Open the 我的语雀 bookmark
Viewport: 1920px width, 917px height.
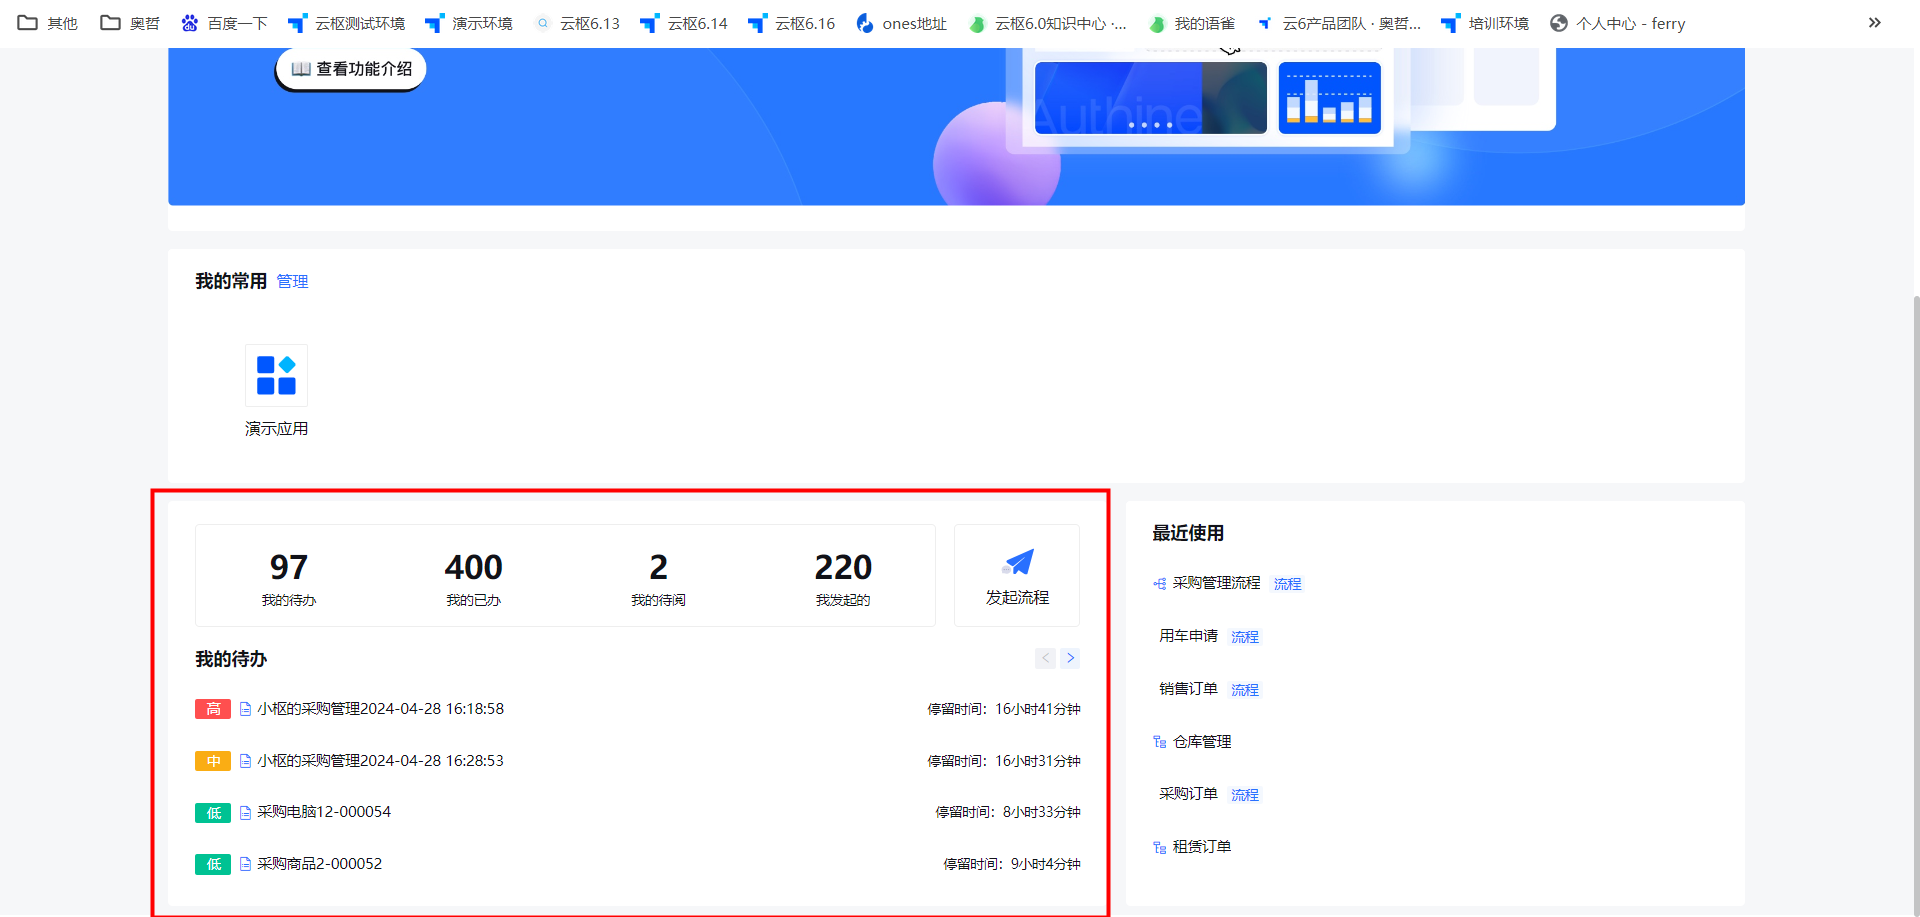[x=1191, y=23]
